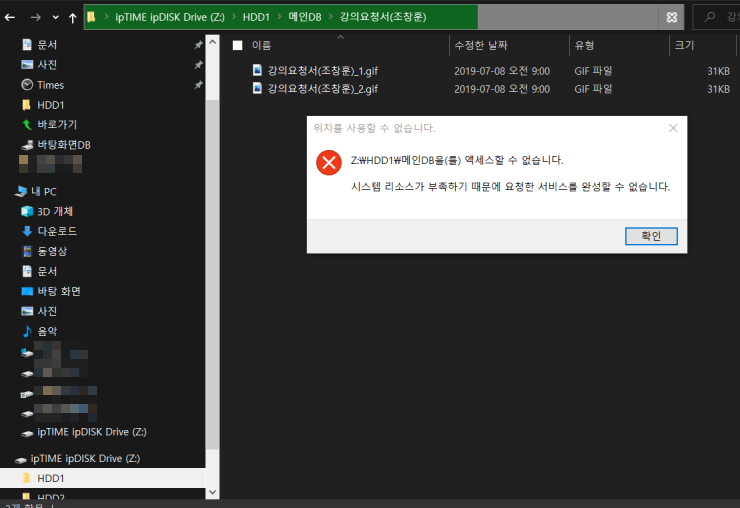Viewport: 740px width, 508px height.
Task: Open recent locations dropdown arrow
Action: [56, 17]
